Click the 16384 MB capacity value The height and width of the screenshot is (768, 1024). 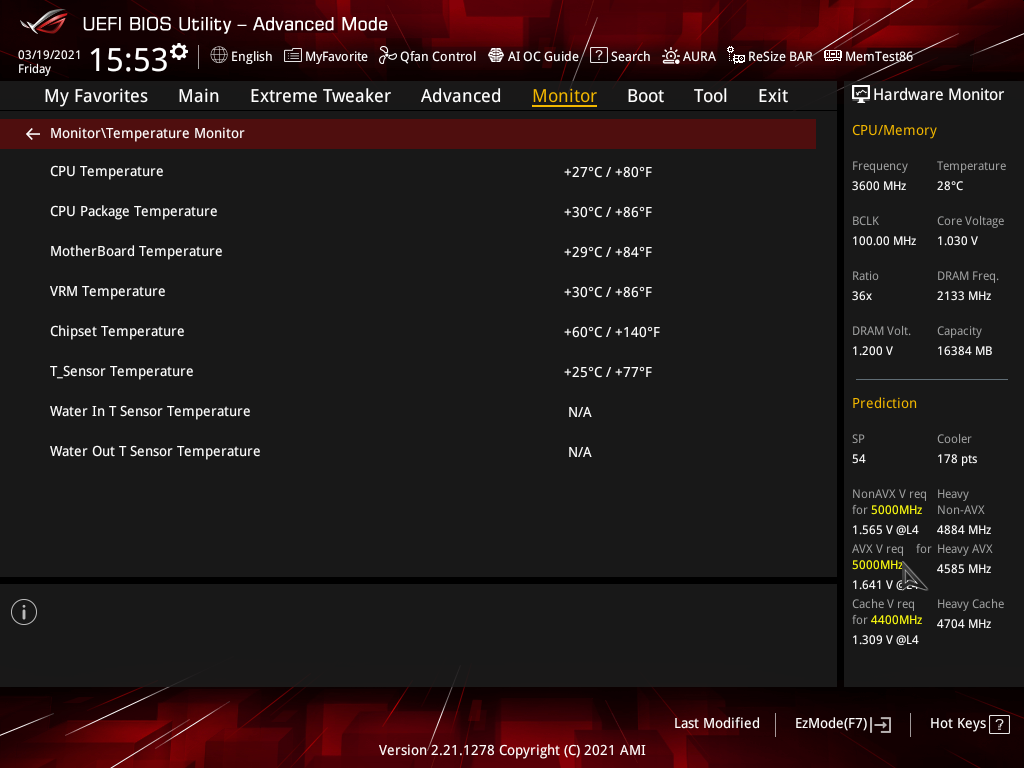coord(965,351)
